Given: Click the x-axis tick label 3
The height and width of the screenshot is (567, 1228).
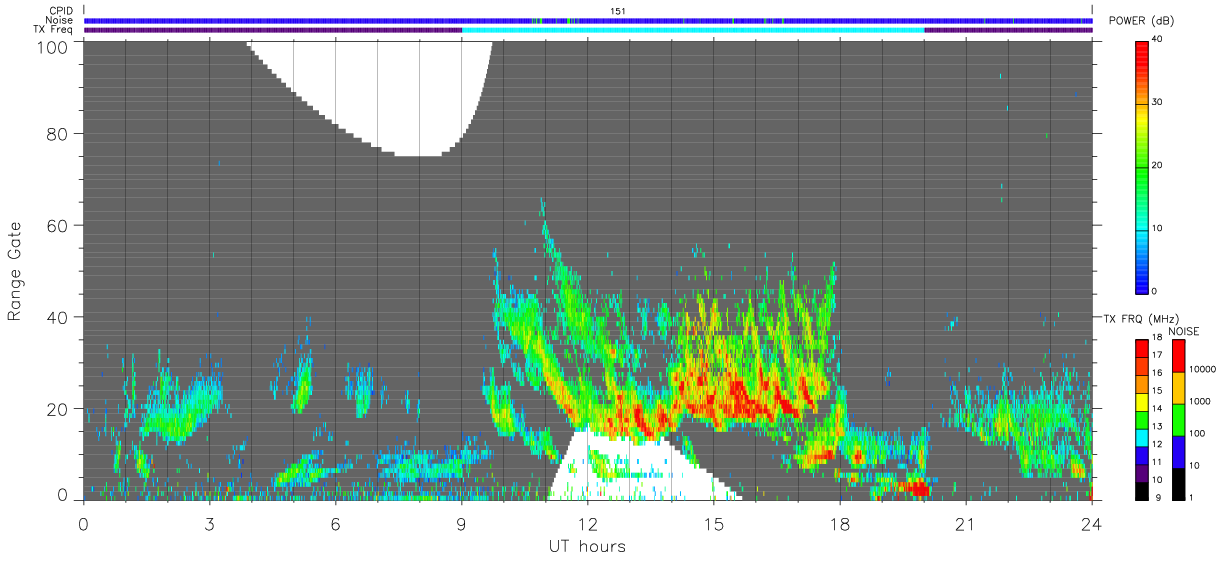Looking at the screenshot, I should tap(210, 524).
